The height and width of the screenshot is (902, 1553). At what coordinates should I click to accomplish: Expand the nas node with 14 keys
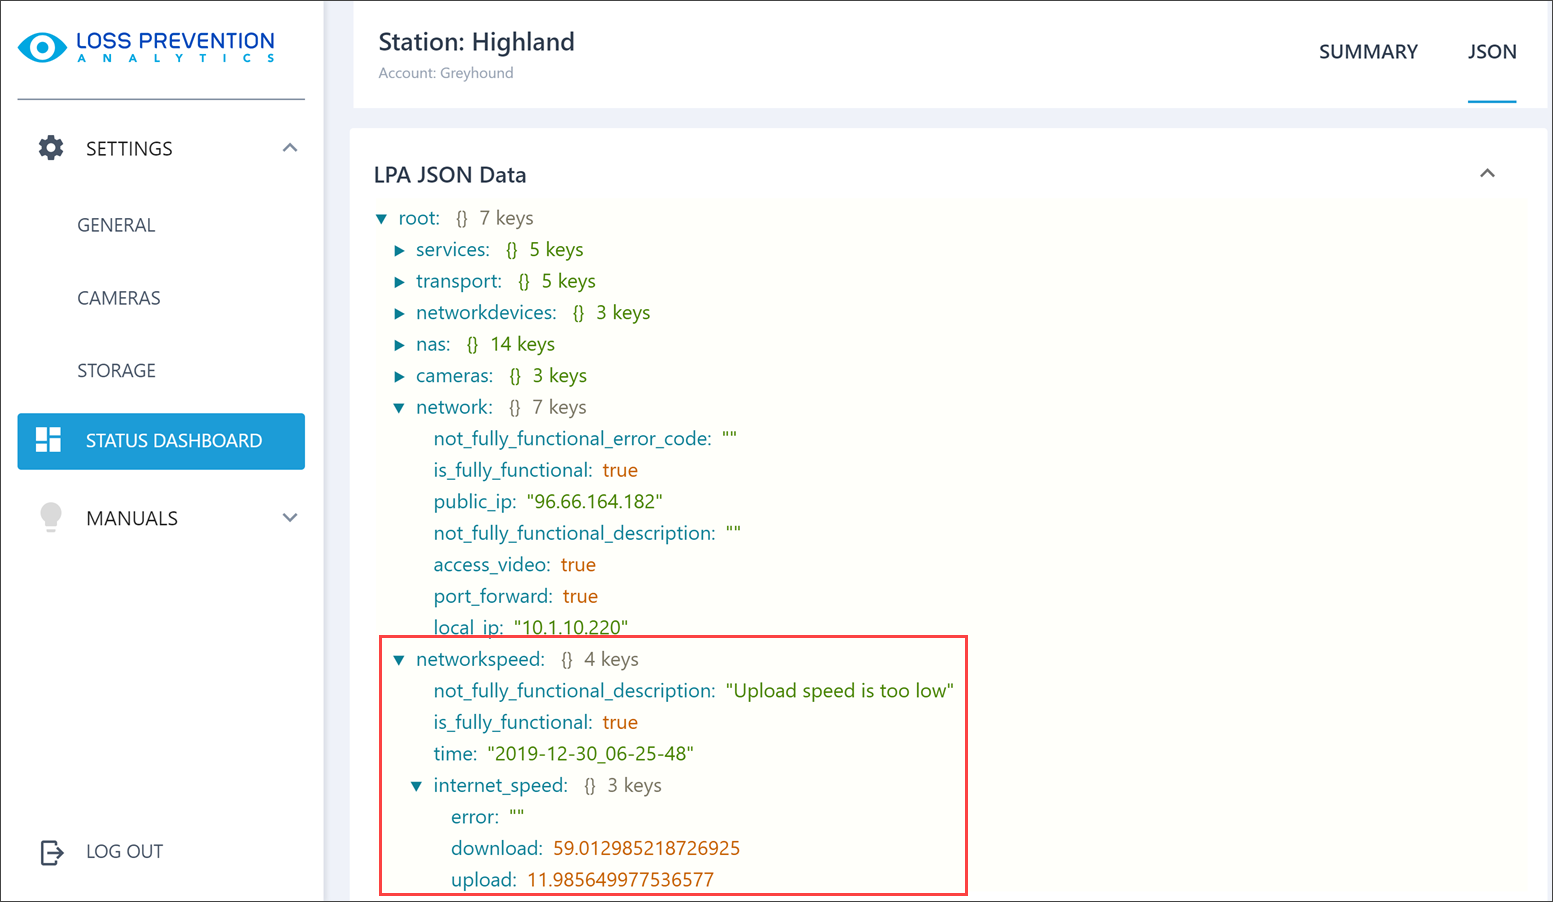click(x=399, y=345)
